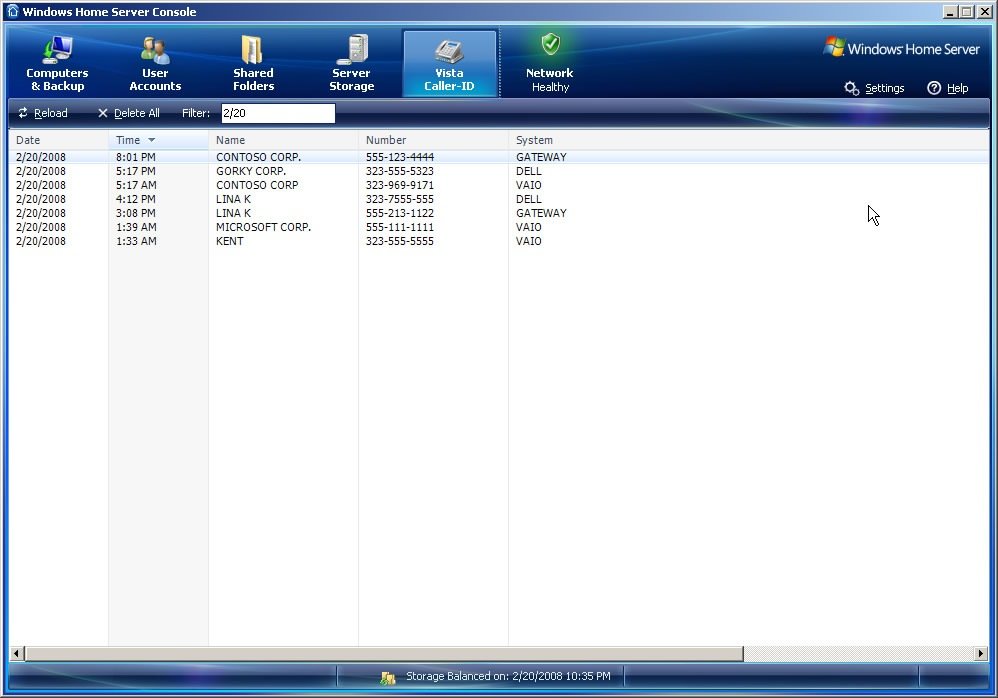Sort by the Name column header
The width and height of the screenshot is (998, 698).
(x=283, y=140)
